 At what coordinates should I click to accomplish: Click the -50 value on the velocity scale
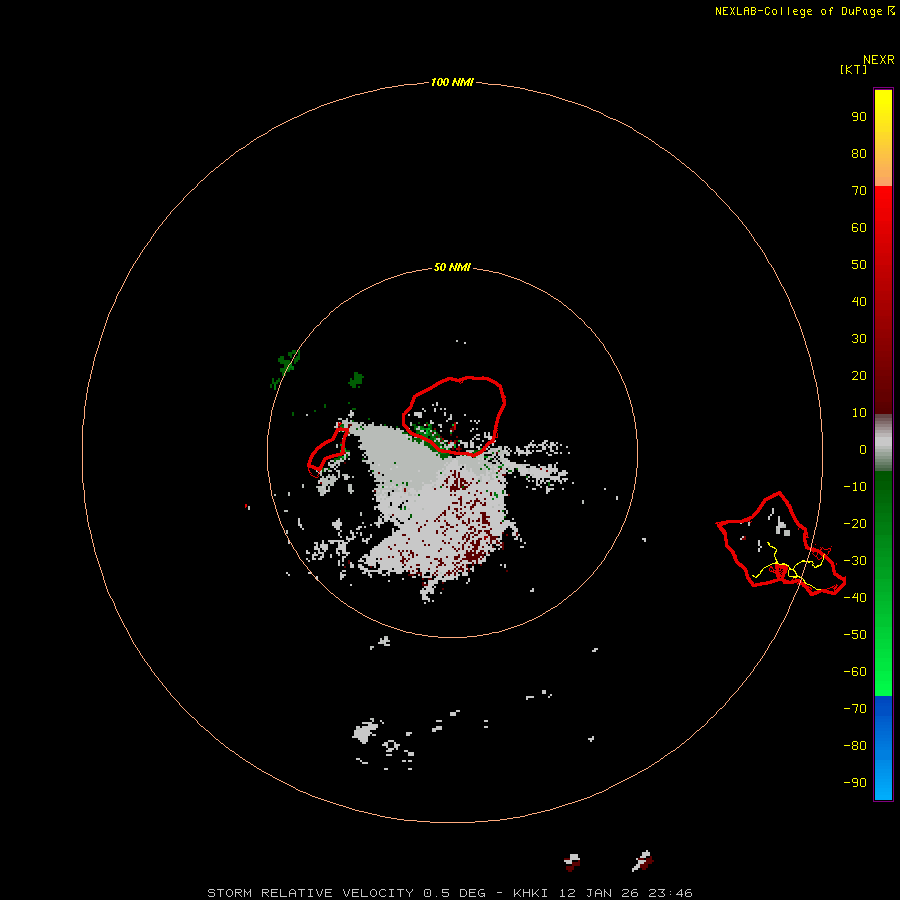tap(855, 635)
